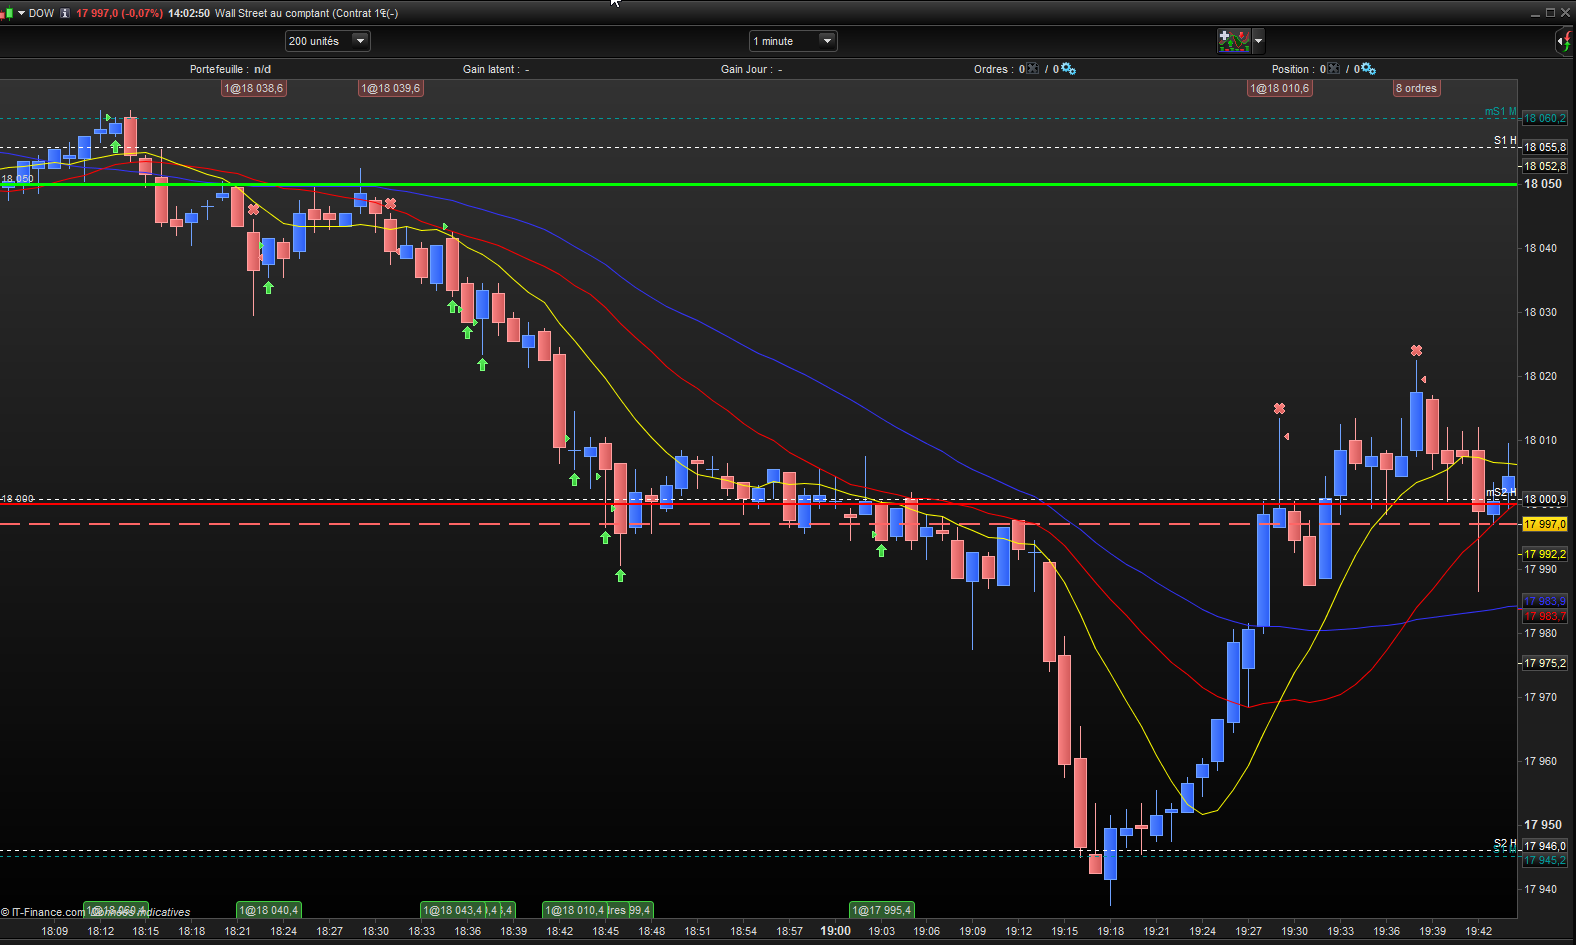Open the 1 minute timeframe dropdown
The width and height of the screenshot is (1576, 945).
[x=793, y=41]
